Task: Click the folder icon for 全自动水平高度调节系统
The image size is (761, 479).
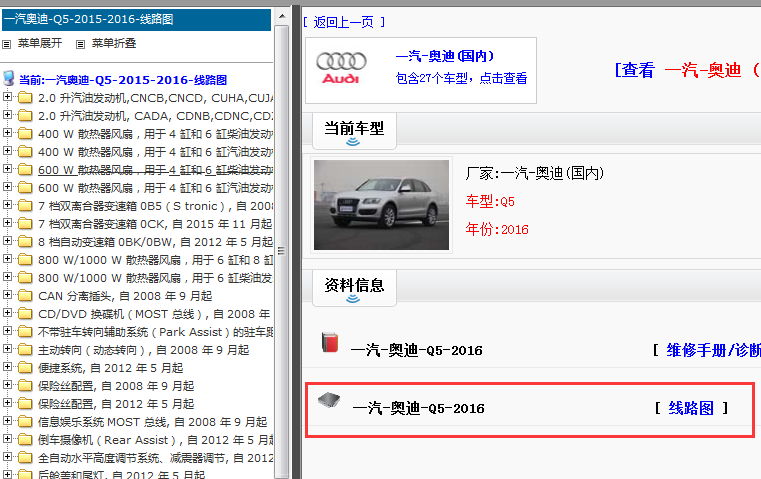Action: point(25,457)
